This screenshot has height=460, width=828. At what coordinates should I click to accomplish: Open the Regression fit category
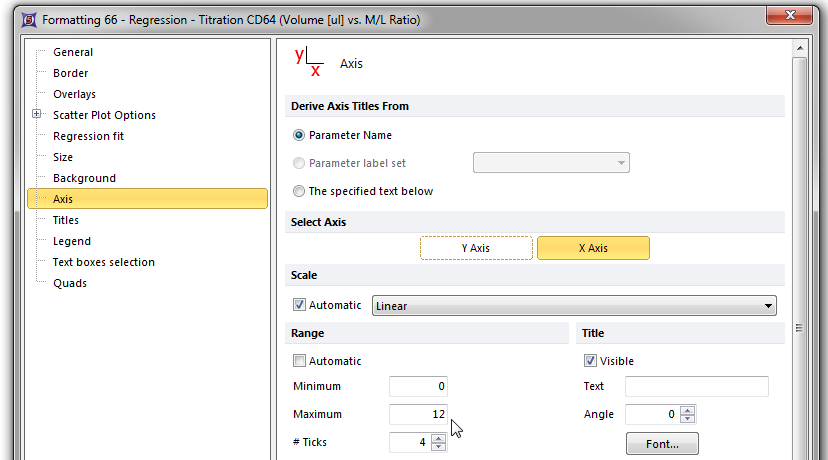tap(88, 136)
